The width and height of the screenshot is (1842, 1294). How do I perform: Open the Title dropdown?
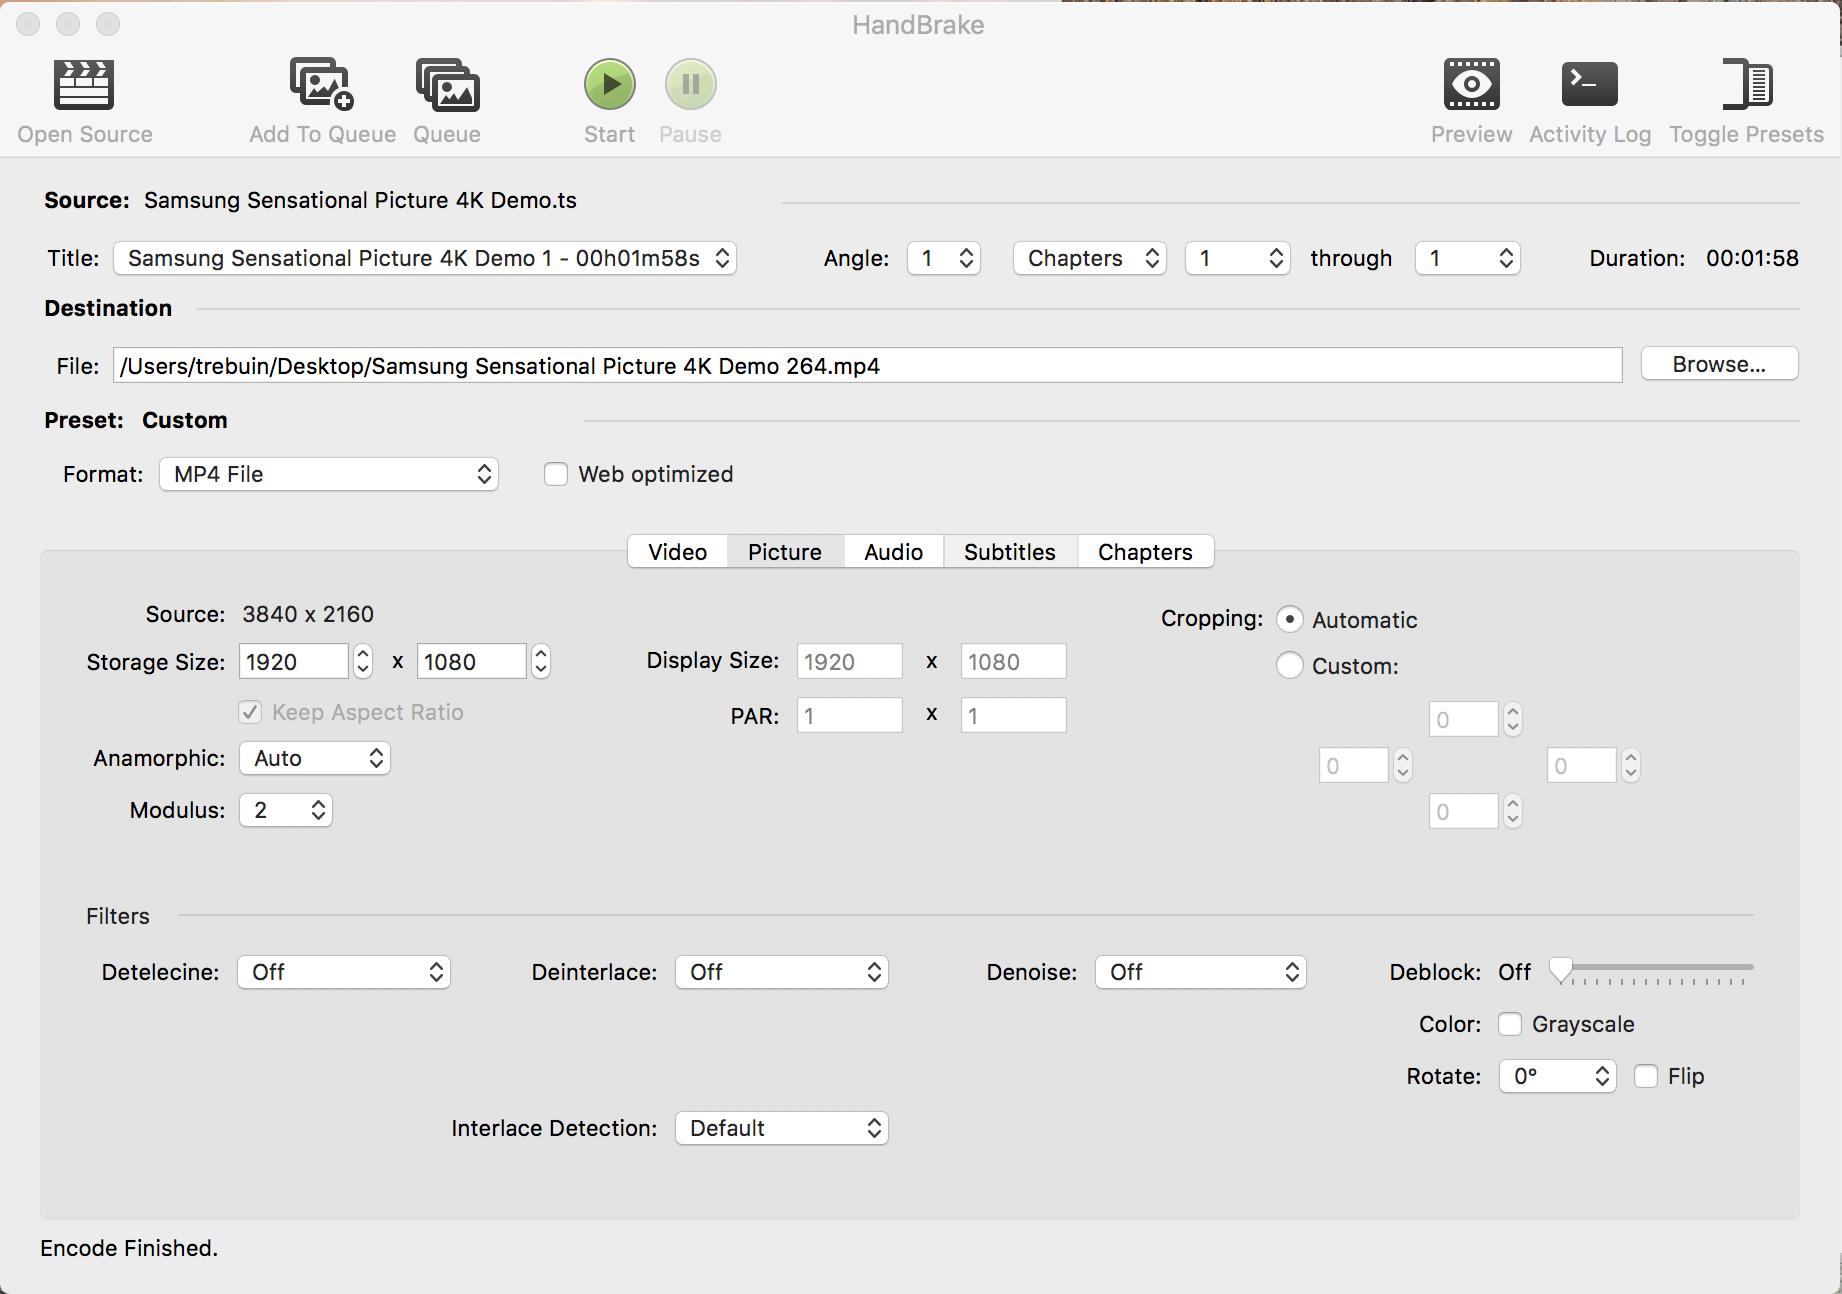[425, 258]
